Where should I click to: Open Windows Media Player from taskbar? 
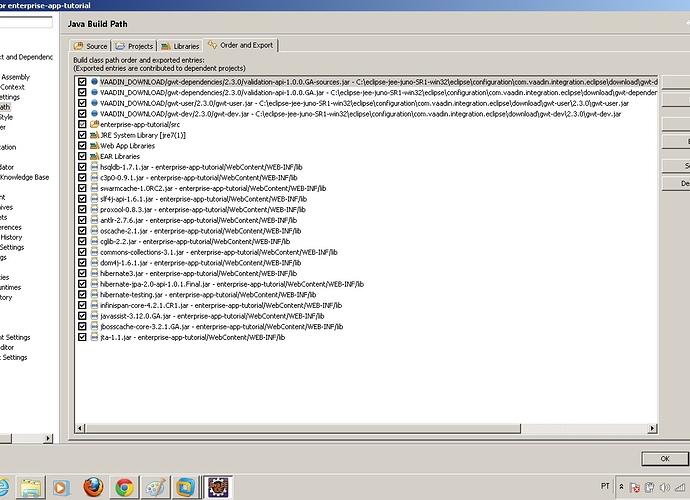(x=61, y=488)
